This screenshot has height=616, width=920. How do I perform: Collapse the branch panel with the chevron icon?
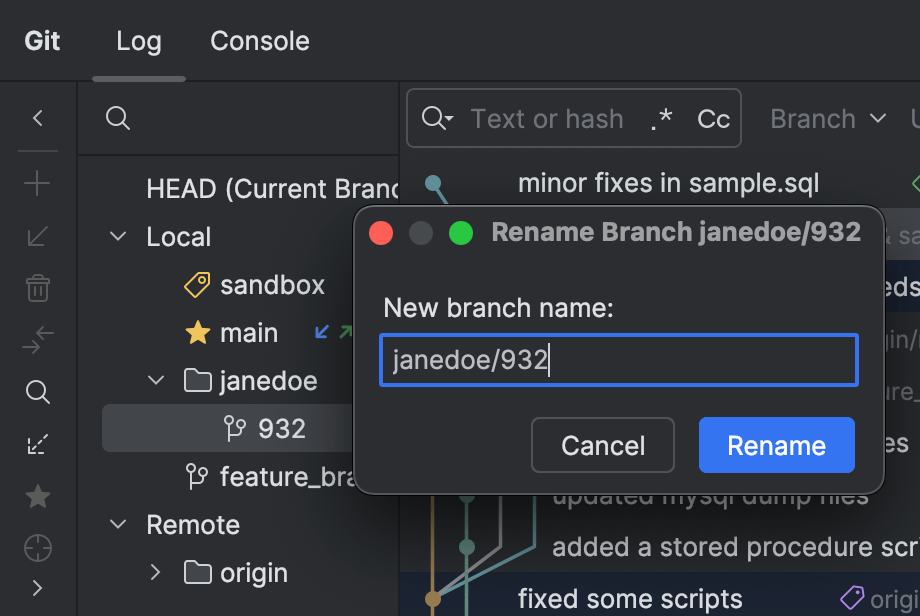click(37, 117)
